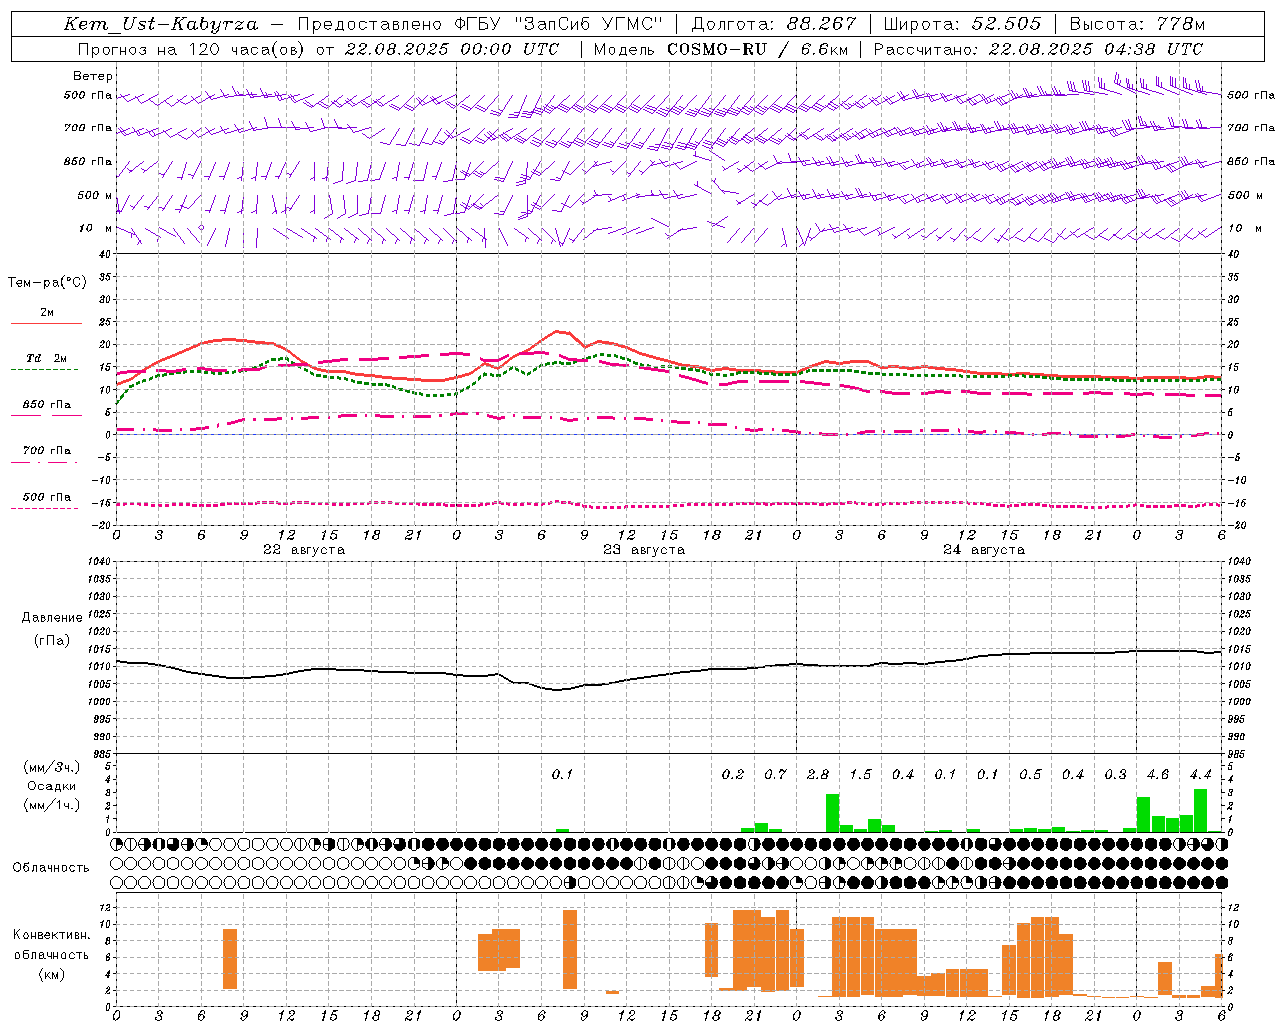
Task: Click the '700 гПа' temperature legend entry
Action: pyautogui.click(x=47, y=451)
